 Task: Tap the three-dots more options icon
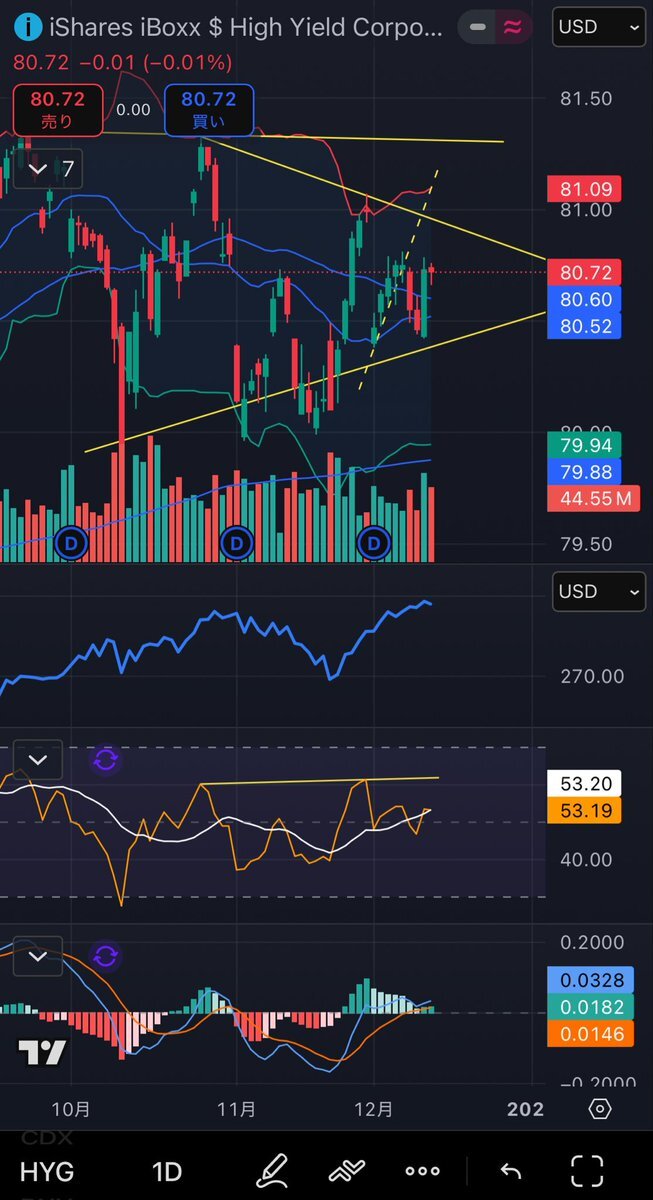[x=422, y=1170]
